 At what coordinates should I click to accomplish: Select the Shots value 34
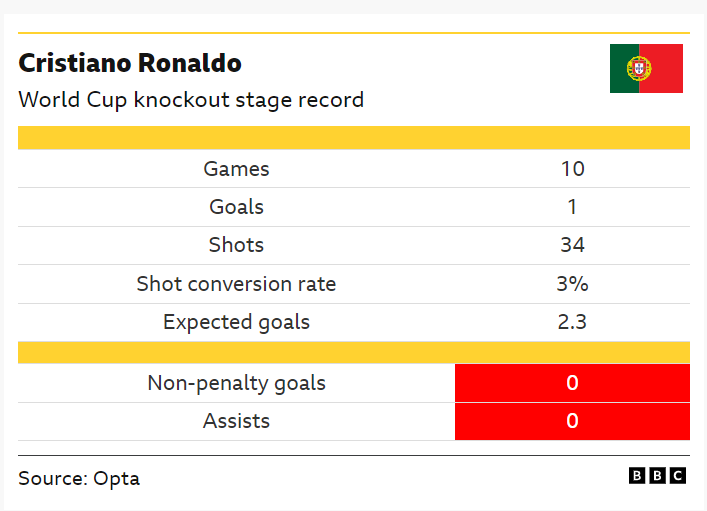click(x=573, y=245)
